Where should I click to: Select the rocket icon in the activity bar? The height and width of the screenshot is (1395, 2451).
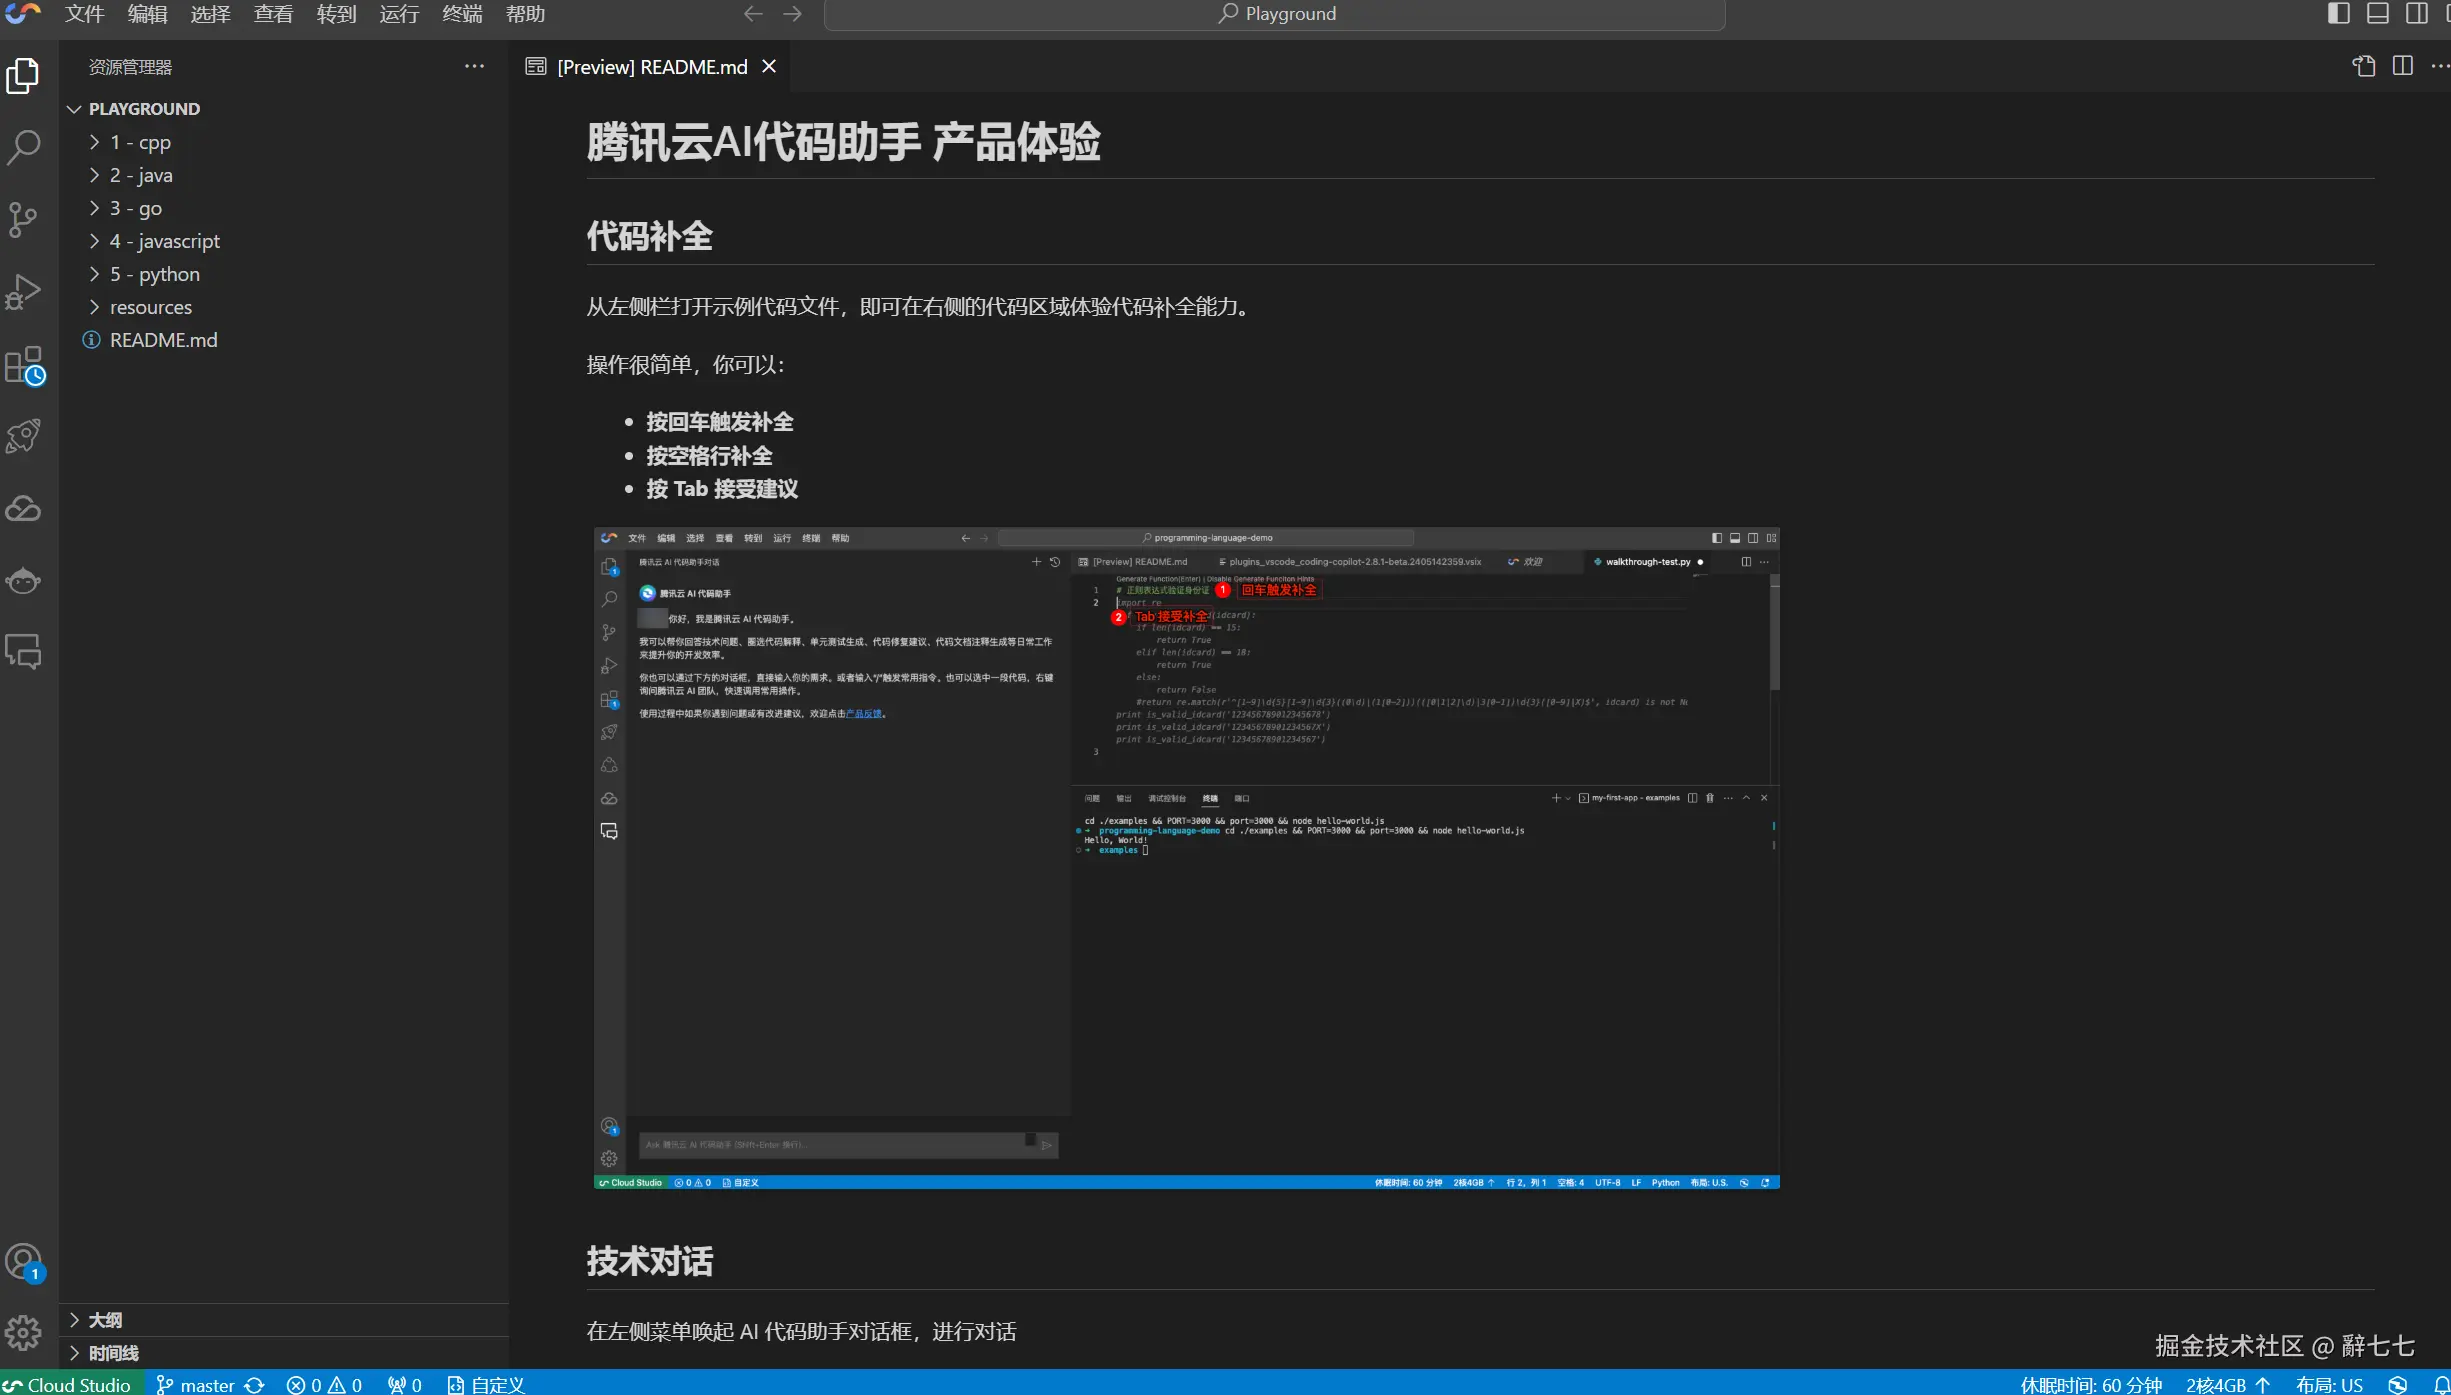pos(23,435)
